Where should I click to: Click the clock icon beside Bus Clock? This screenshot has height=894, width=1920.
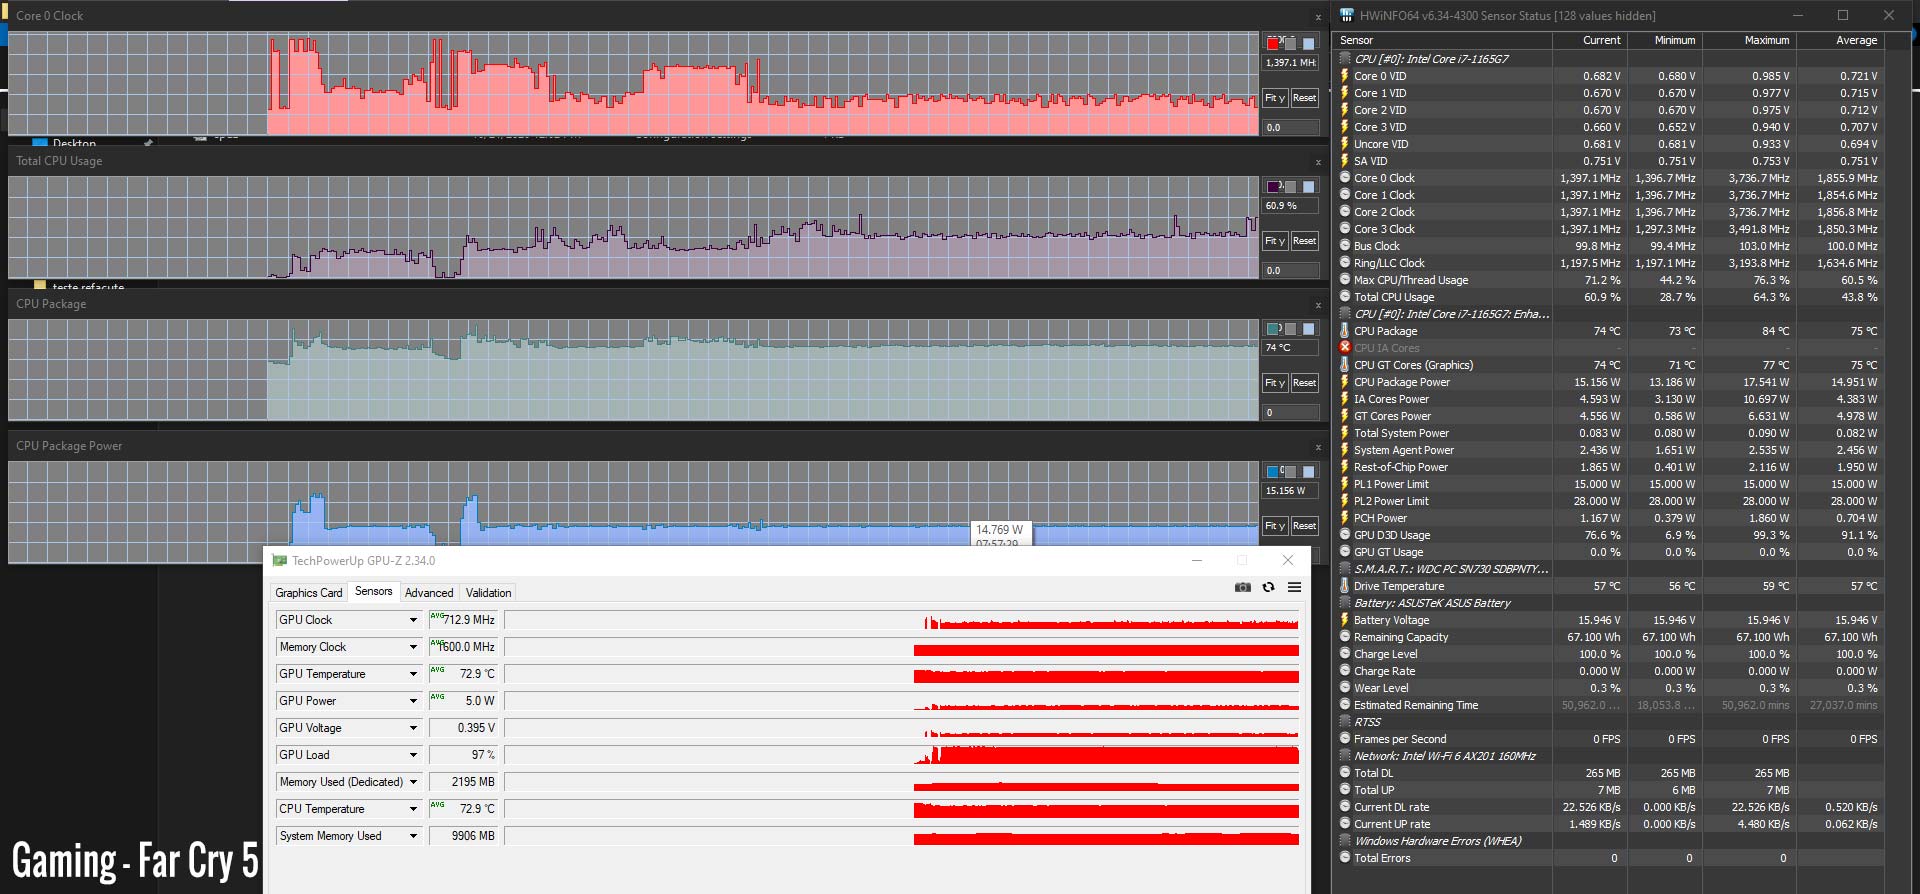click(1345, 246)
